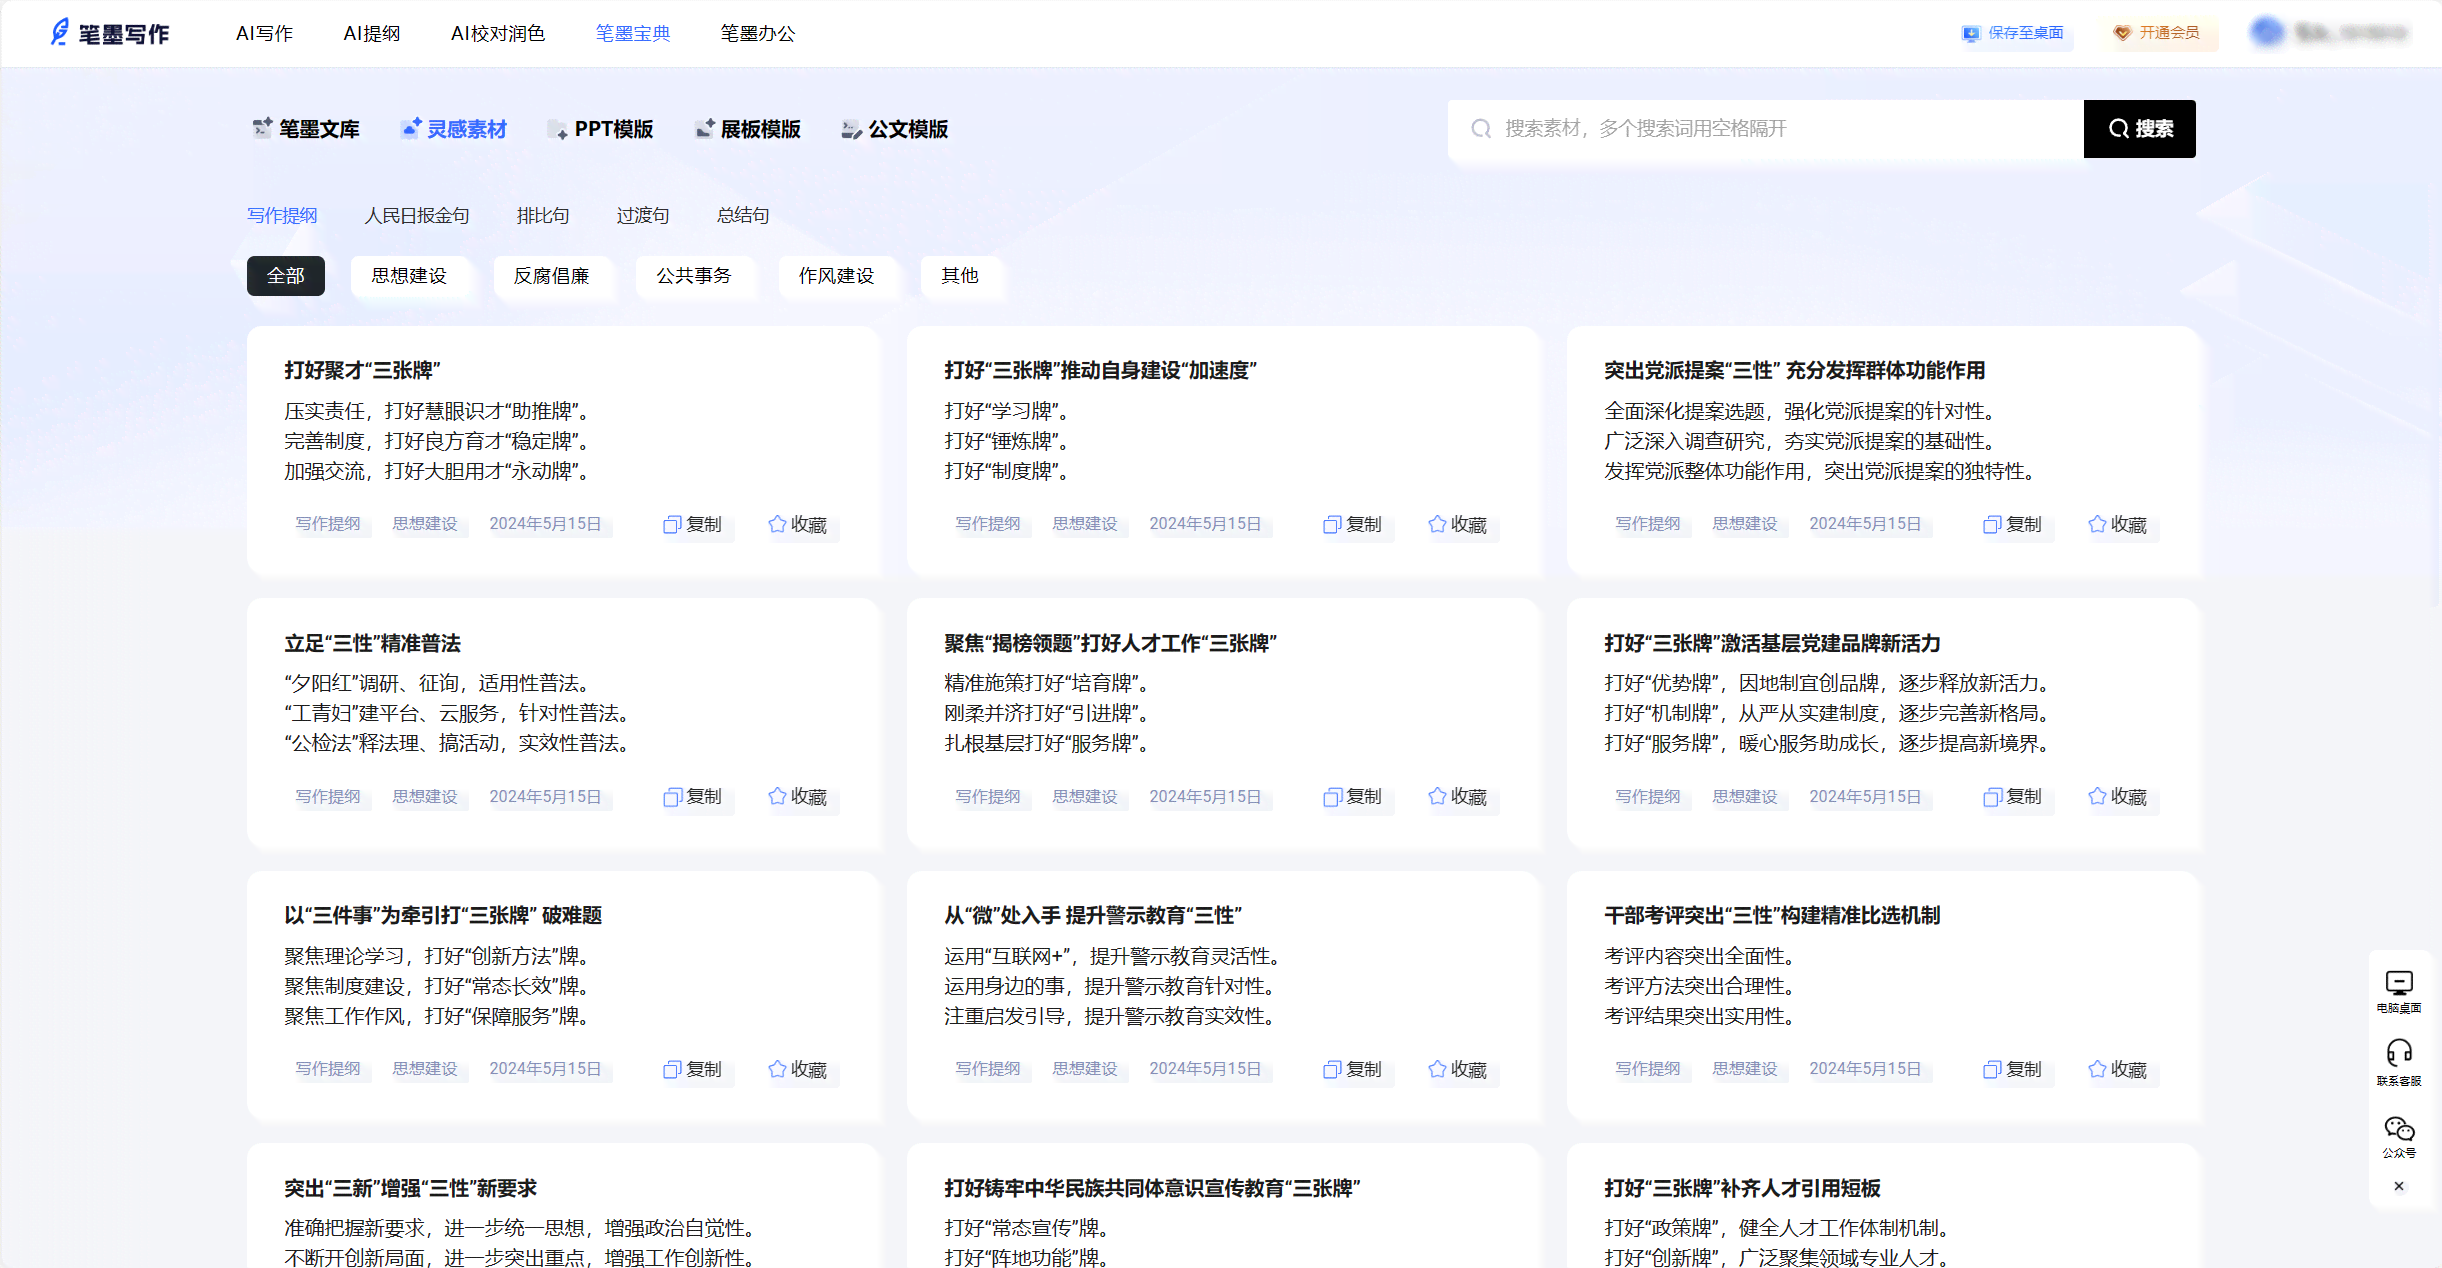
Task: Open 笔墨办公 in top navigation
Action: pyautogui.click(x=758, y=33)
